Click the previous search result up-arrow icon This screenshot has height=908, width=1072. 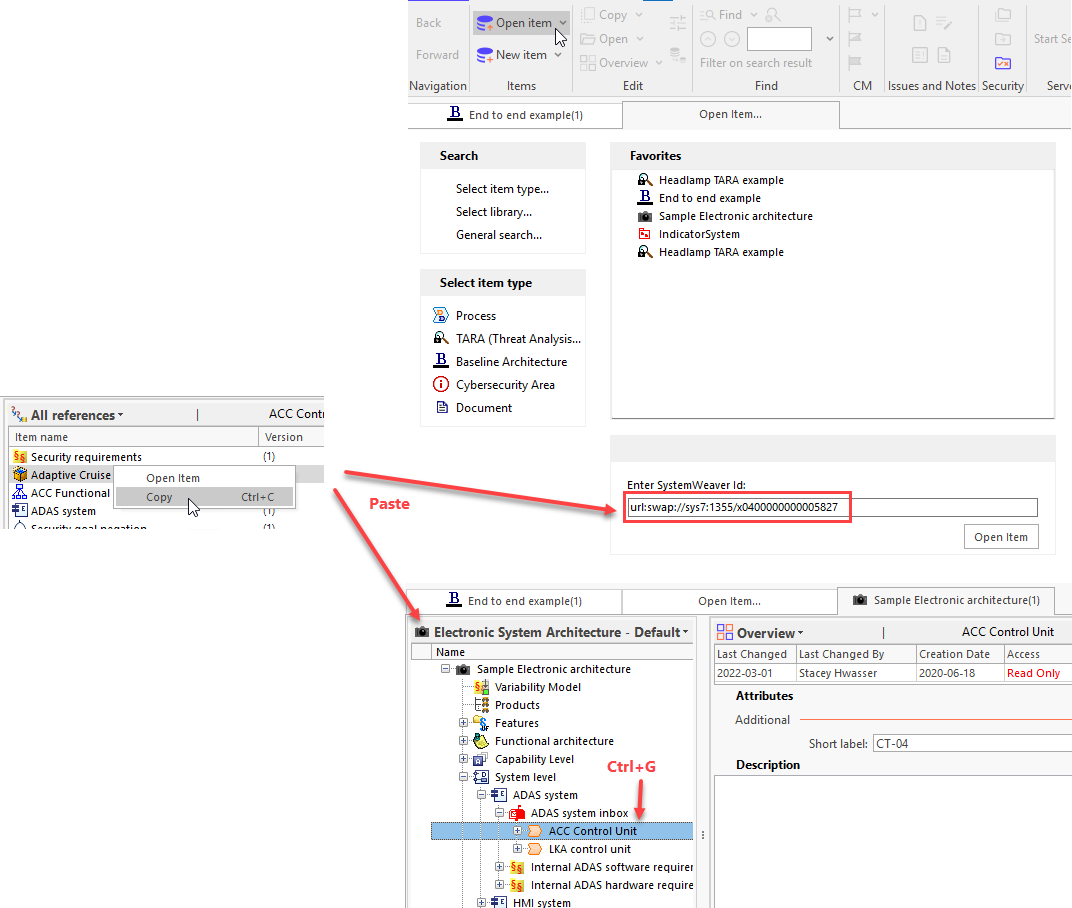coord(708,39)
